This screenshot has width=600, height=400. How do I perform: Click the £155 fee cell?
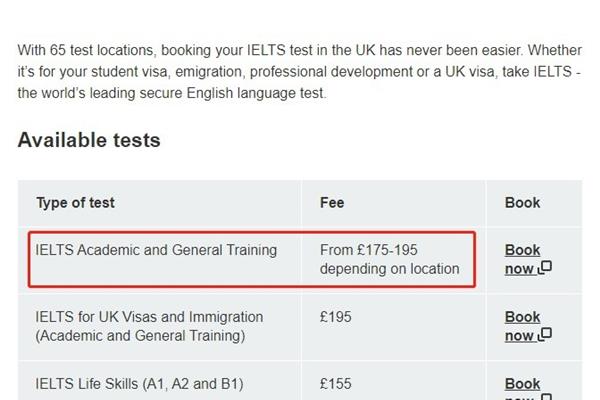[x=336, y=384]
